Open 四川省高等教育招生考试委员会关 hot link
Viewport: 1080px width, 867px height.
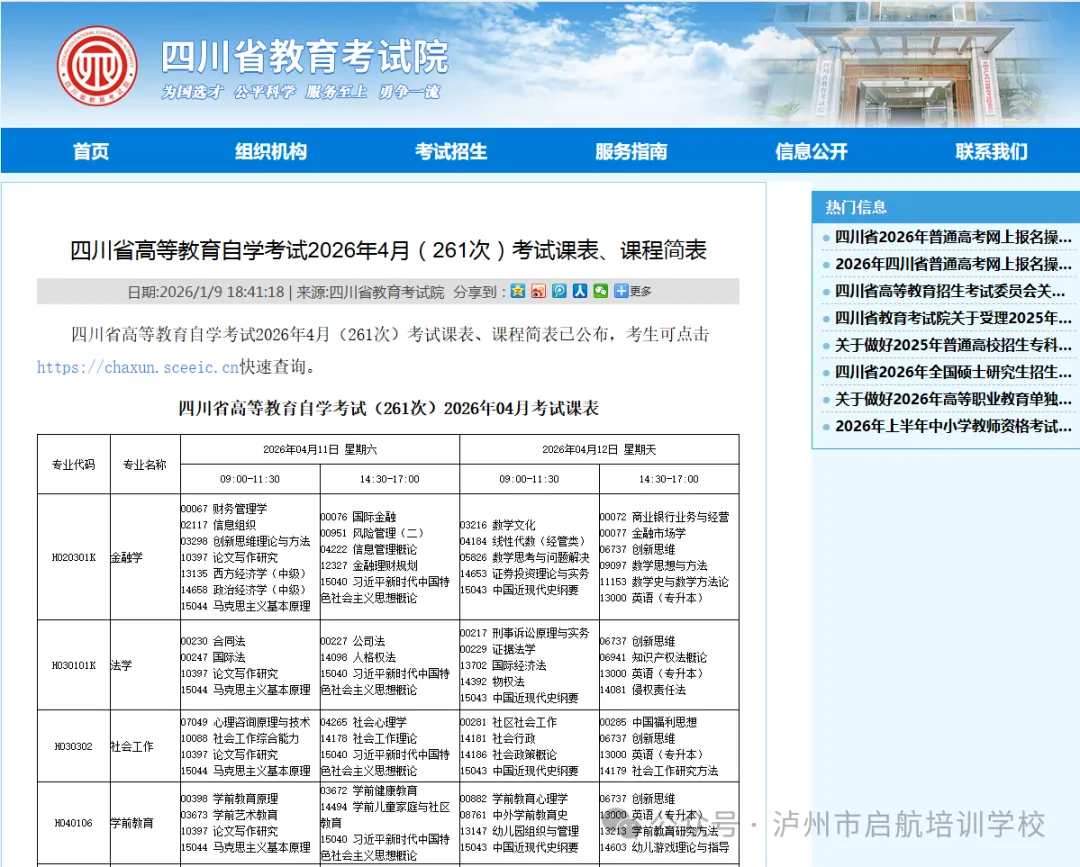pos(951,291)
